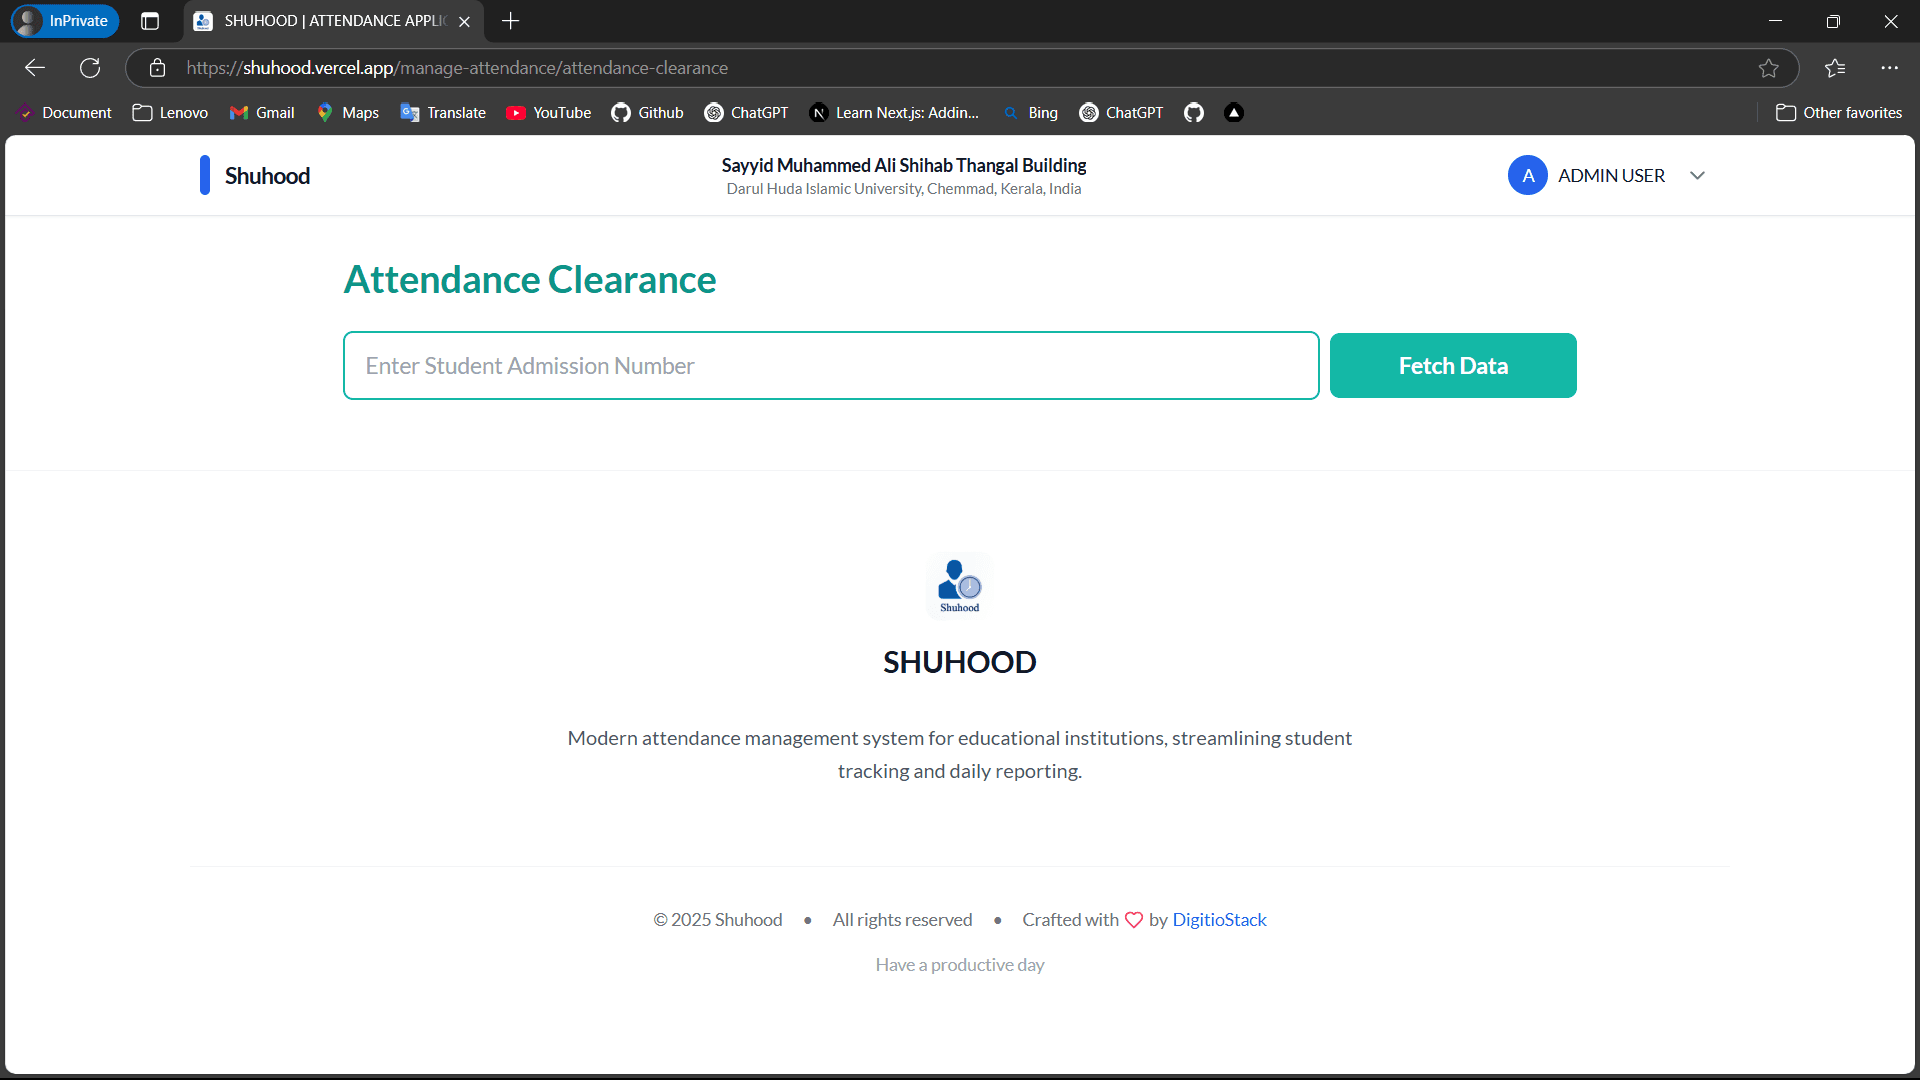Image resolution: width=1920 pixels, height=1080 pixels.
Task: Click '© 2025 Shuhood' footer text
Action: coord(718,920)
